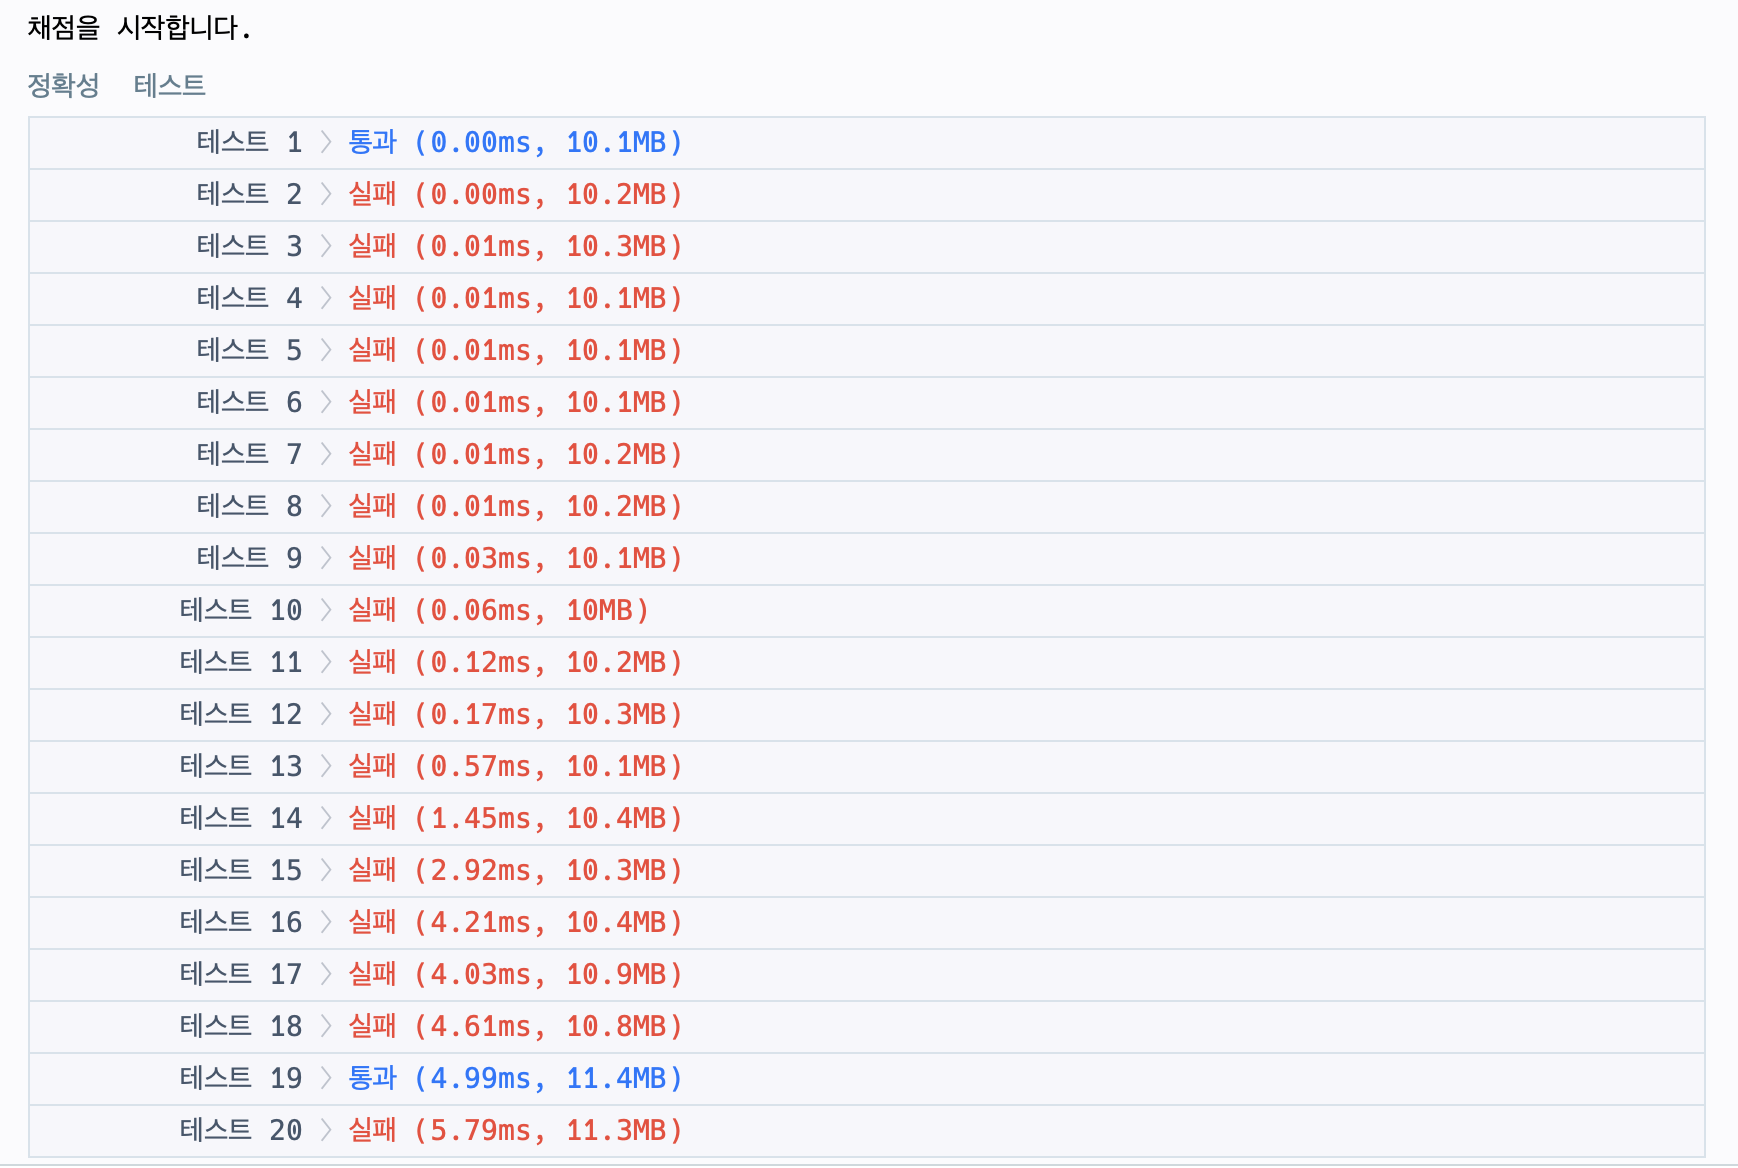
Task: Select the '정확성 테스트' section label
Action: click(116, 85)
